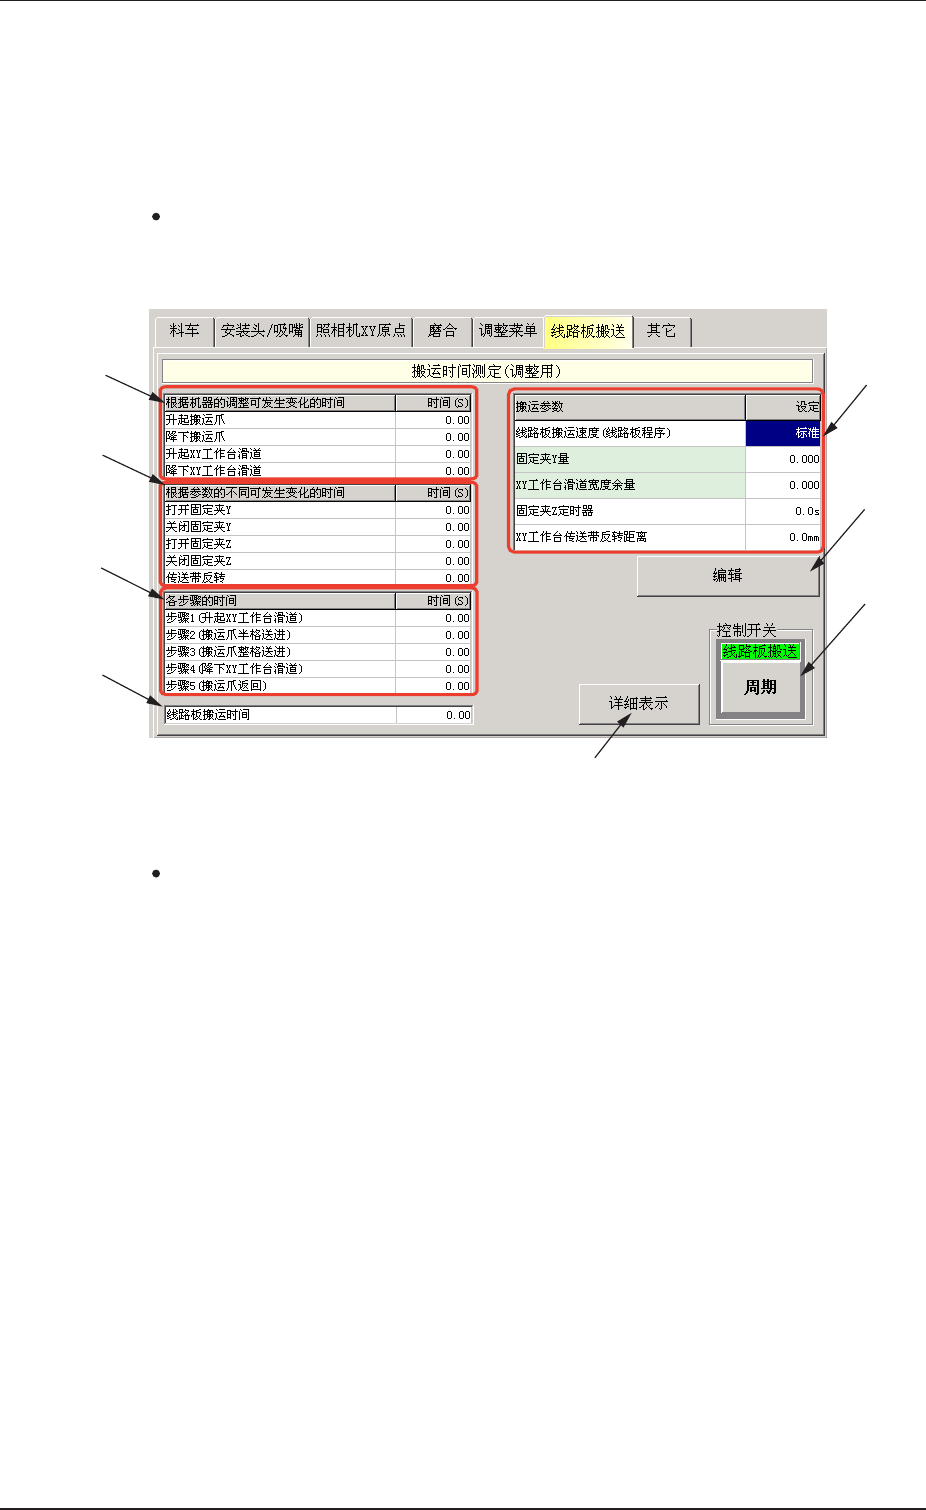The width and height of the screenshot is (926, 1510).
Task: Click the 标准 value for 线路板搬运速度
Action: [783, 433]
